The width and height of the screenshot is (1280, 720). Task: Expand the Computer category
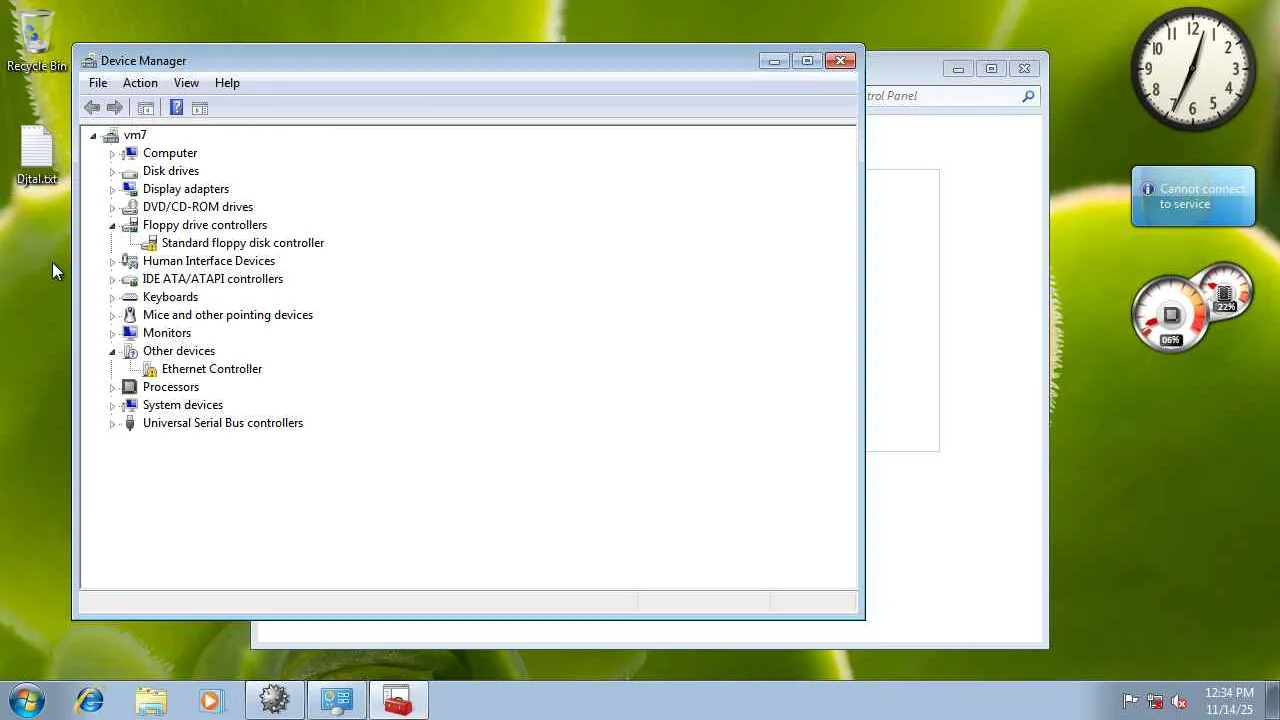[x=112, y=154]
